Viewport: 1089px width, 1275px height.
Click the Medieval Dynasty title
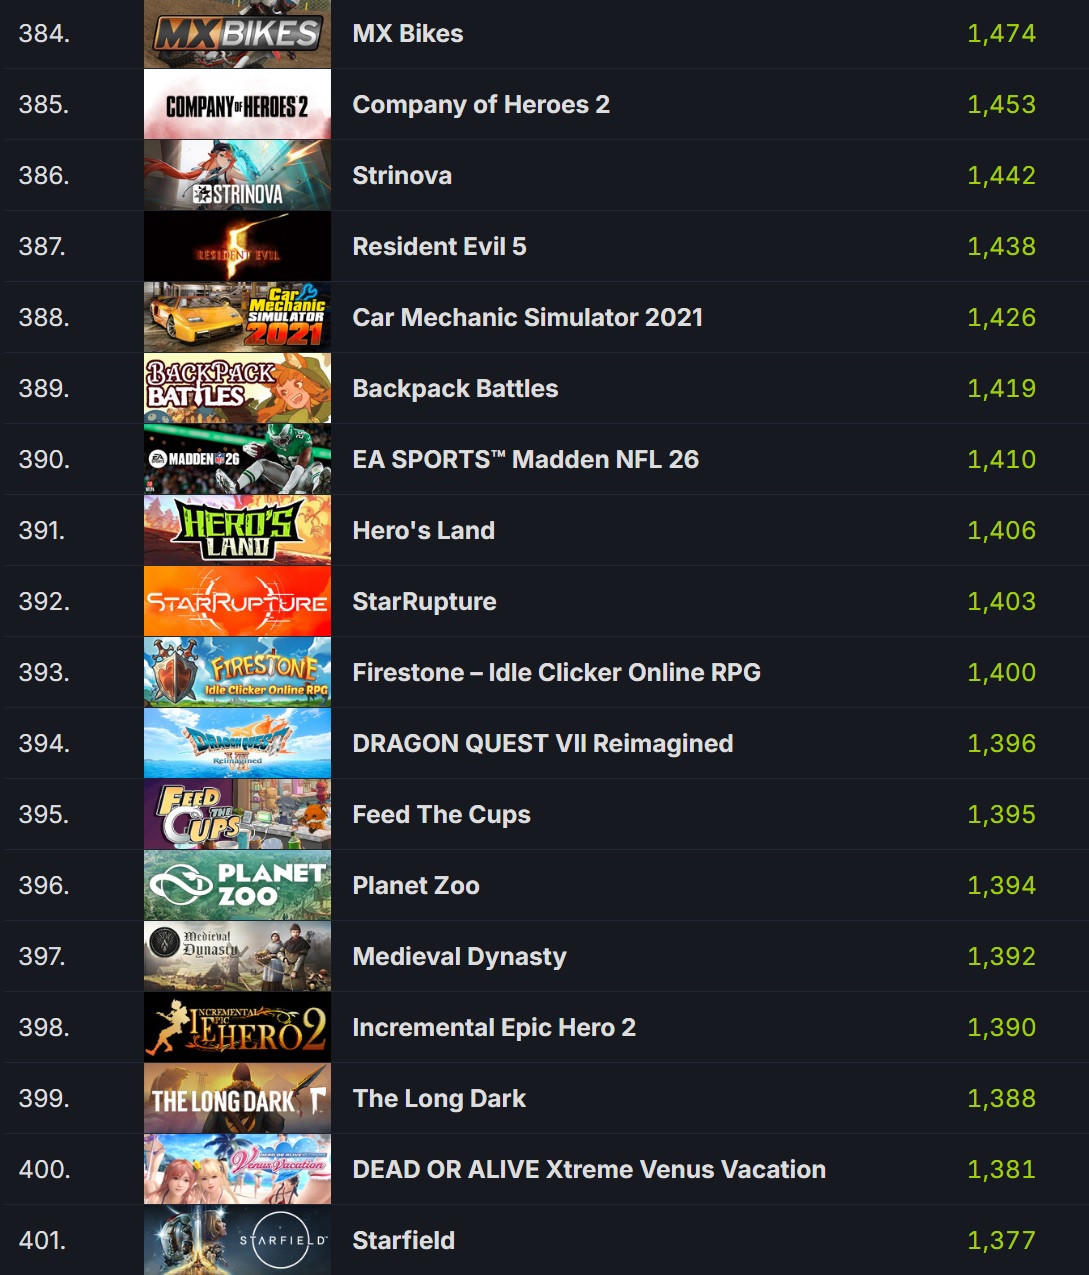459,957
